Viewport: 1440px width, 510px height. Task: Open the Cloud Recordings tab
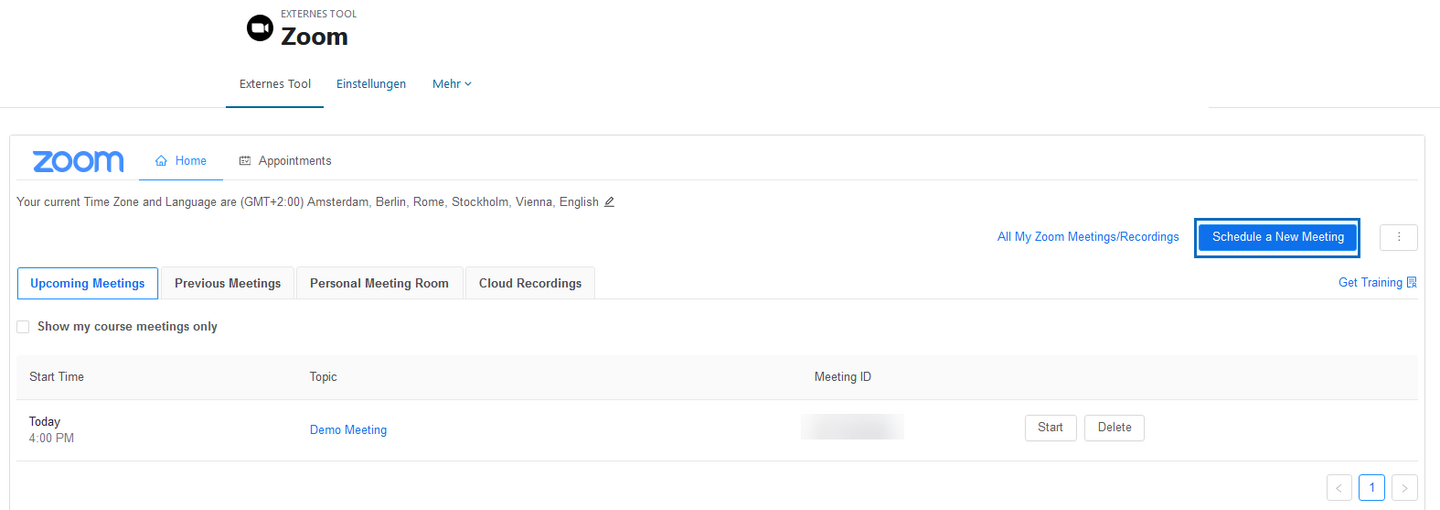(530, 283)
